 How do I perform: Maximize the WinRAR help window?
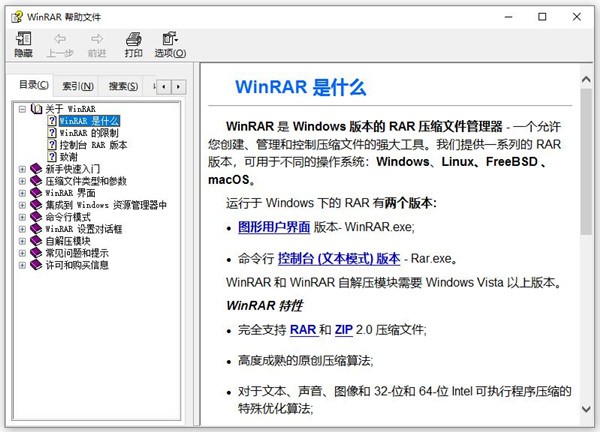[x=542, y=17]
